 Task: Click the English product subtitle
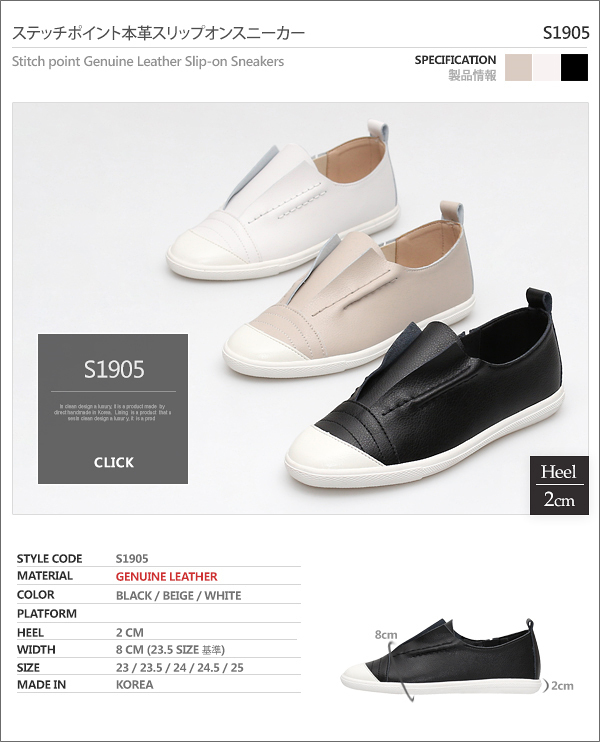click(x=148, y=62)
